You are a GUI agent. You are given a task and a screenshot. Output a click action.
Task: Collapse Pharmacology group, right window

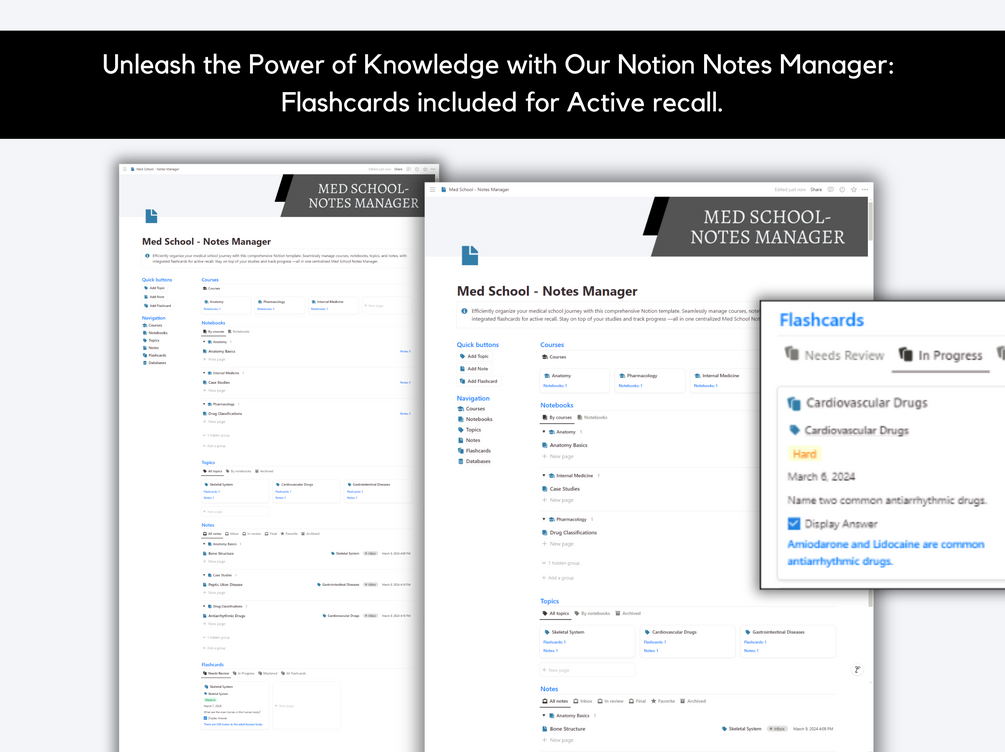(544, 519)
